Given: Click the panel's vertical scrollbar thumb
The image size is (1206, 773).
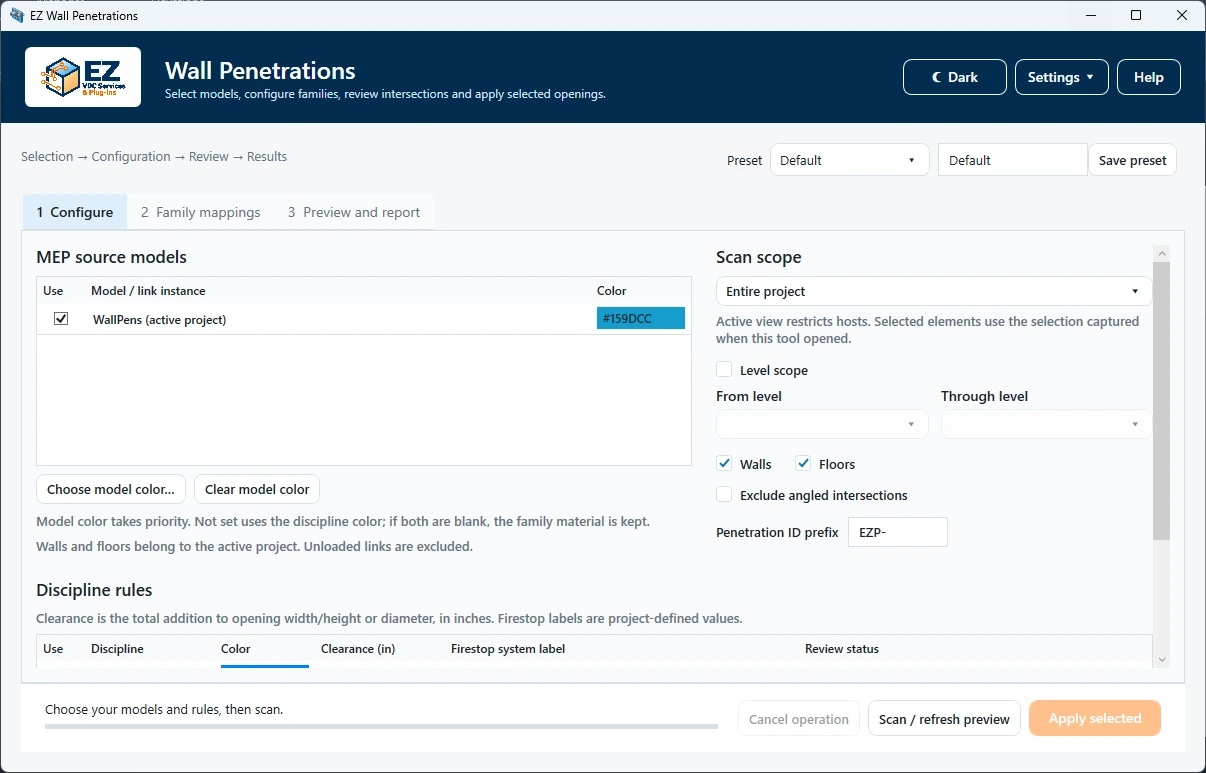Looking at the screenshot, I should 1161,400.
